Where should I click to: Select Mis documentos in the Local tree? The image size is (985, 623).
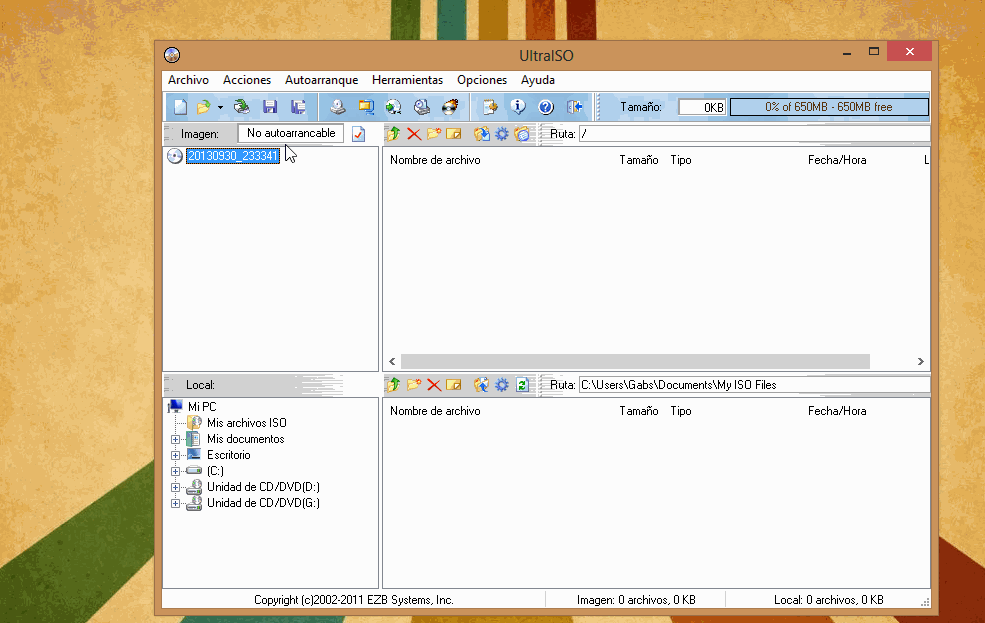[x=246, y=439]
